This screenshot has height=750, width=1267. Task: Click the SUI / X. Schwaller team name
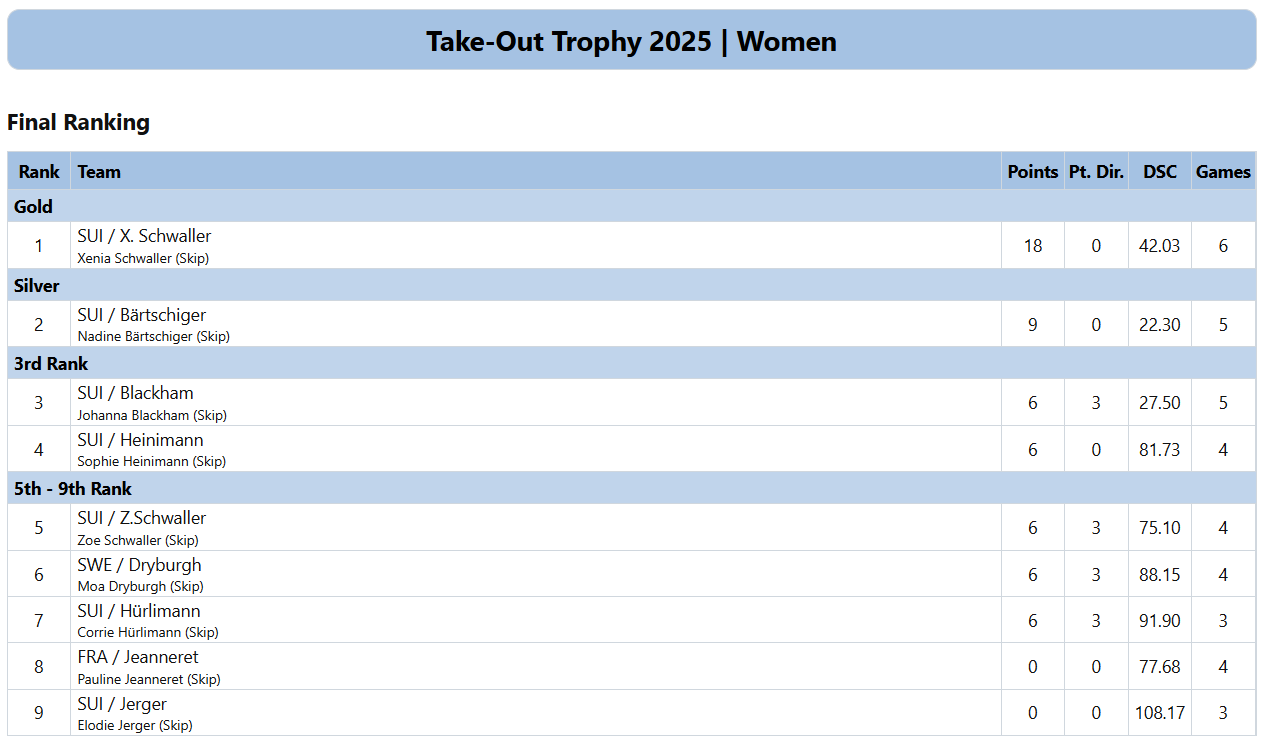tap(144, 236)
